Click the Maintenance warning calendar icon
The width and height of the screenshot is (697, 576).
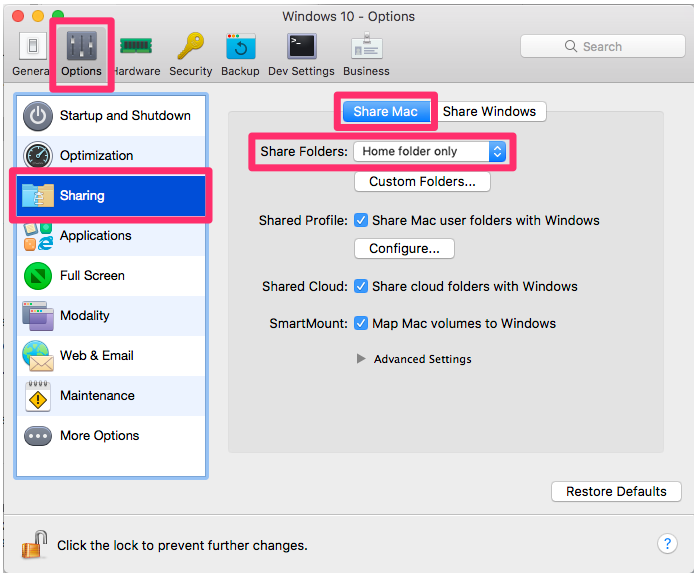click(38, 396)
